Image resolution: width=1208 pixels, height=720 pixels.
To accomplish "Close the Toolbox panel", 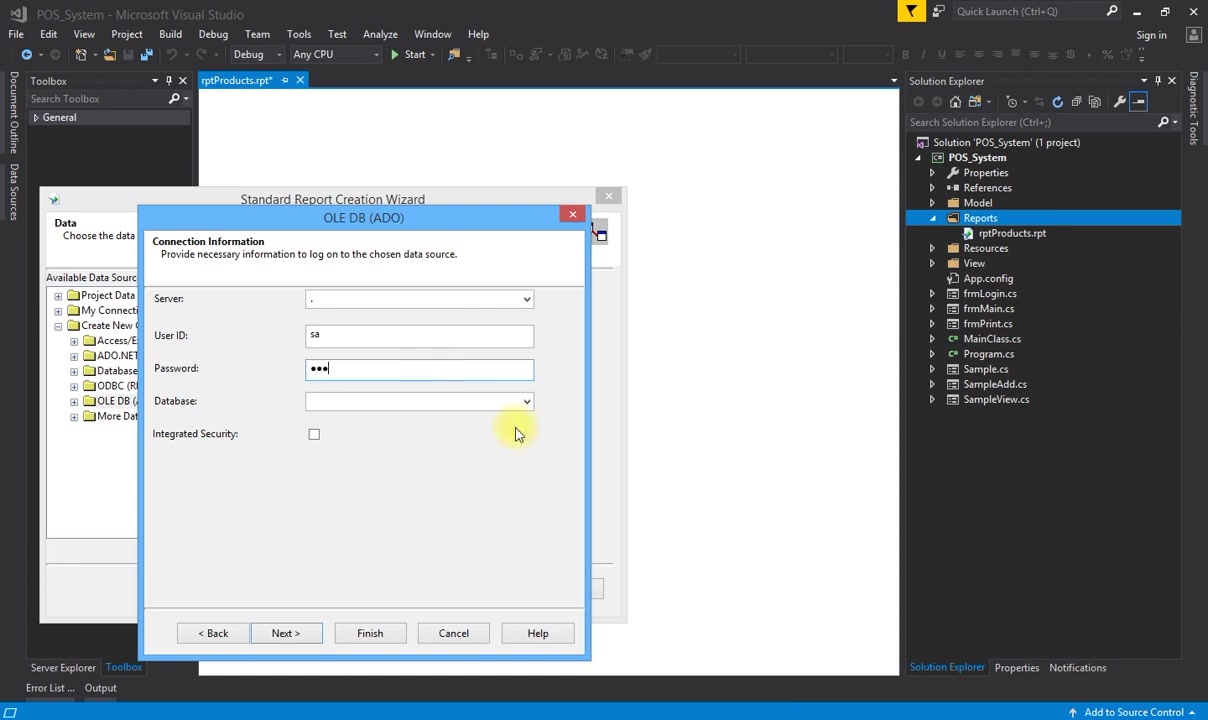I will [x=182, y=81].
